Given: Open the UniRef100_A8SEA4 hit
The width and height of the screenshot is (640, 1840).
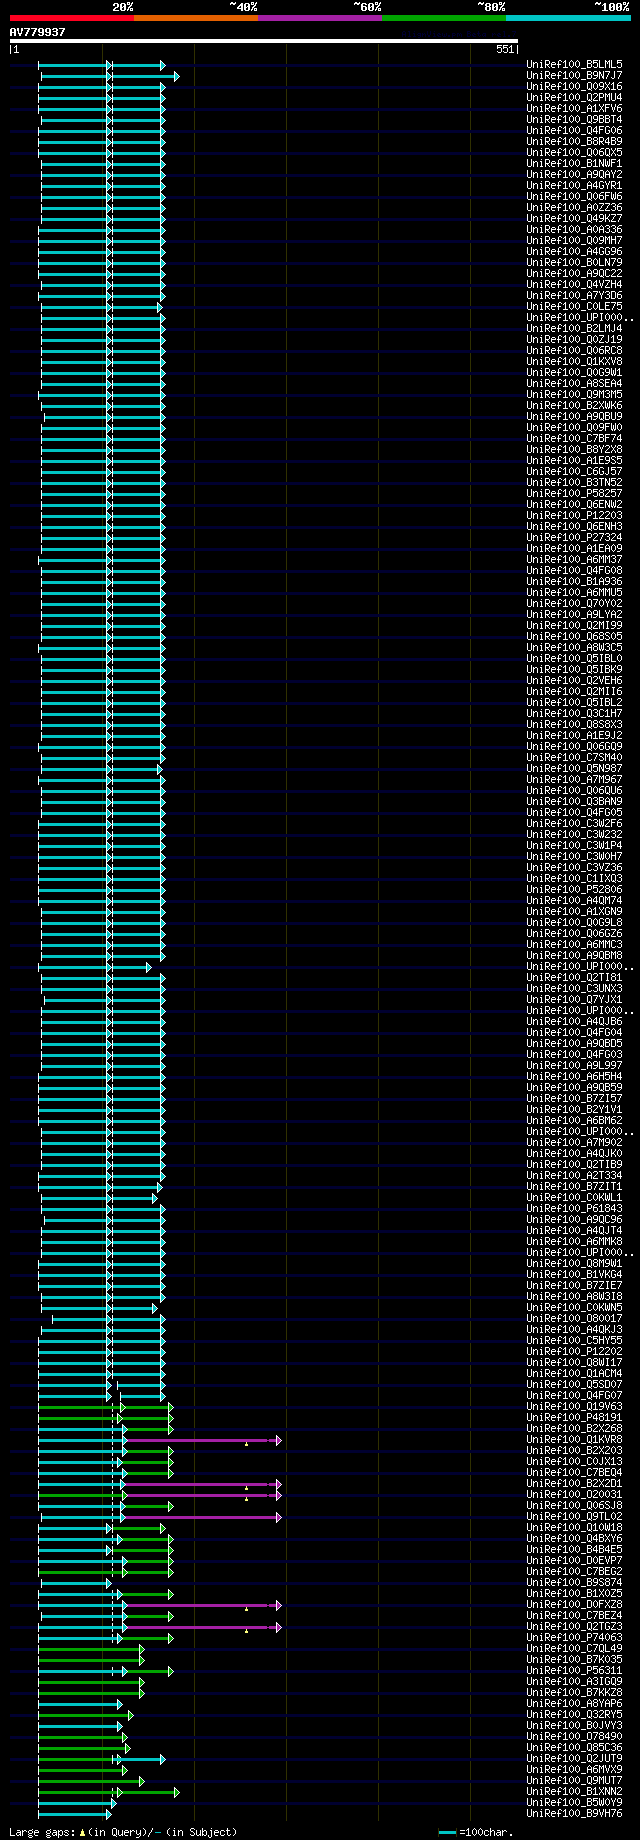Looking at the screenshot, I should pyautogui.click(x=574, y=383).
